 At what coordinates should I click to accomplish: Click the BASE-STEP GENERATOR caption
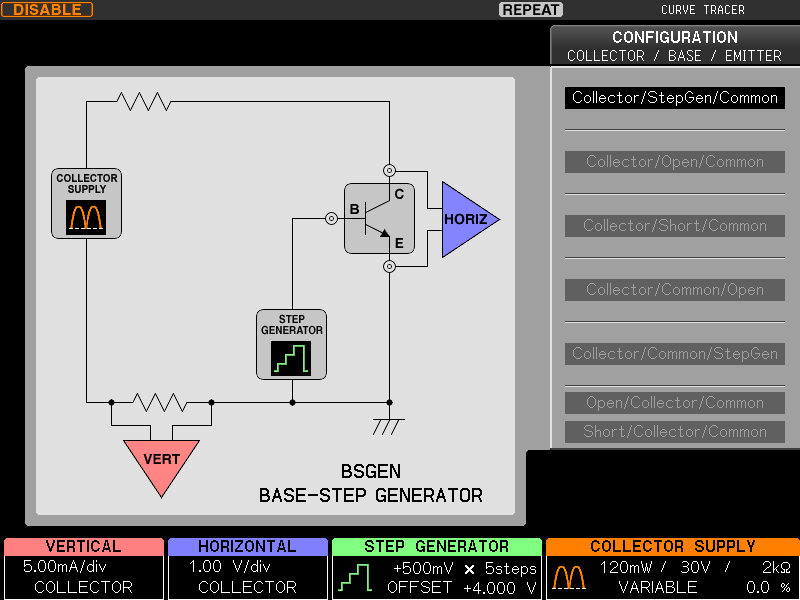pyautogui.click(x=371, y=495)
